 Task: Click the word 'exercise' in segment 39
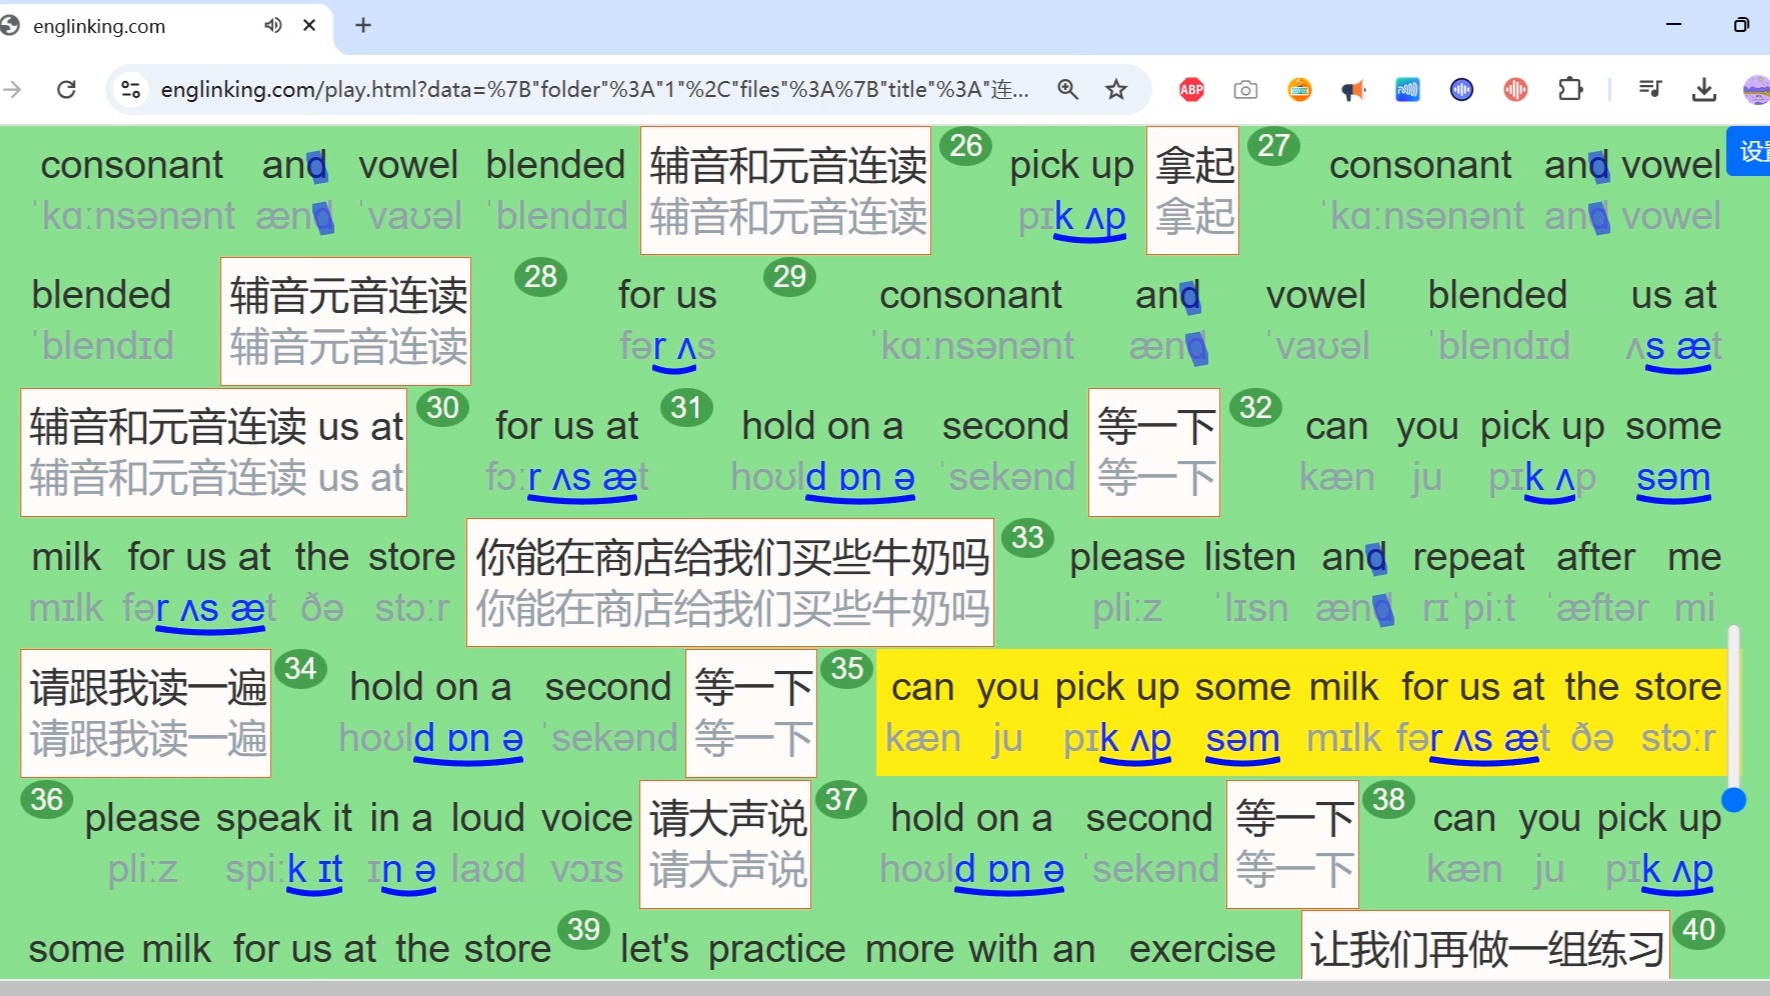tap(1202, 949)
